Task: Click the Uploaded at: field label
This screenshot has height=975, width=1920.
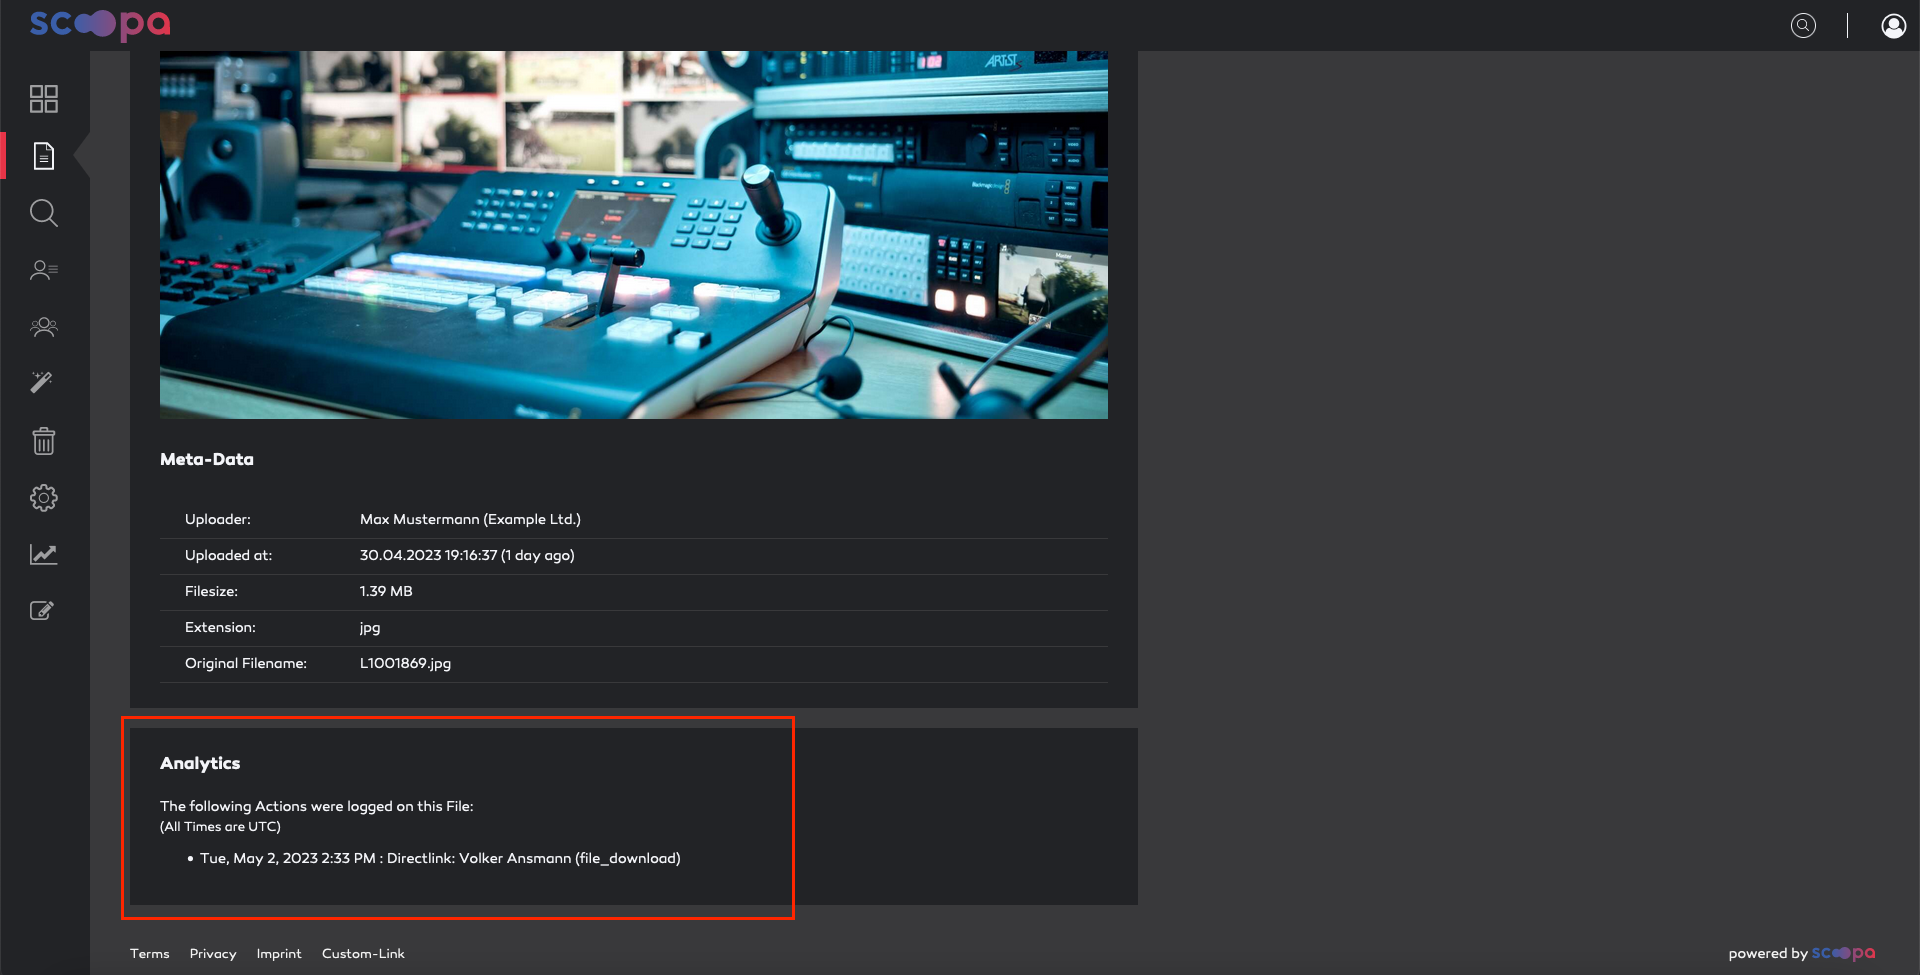Action: coord(228,556)
